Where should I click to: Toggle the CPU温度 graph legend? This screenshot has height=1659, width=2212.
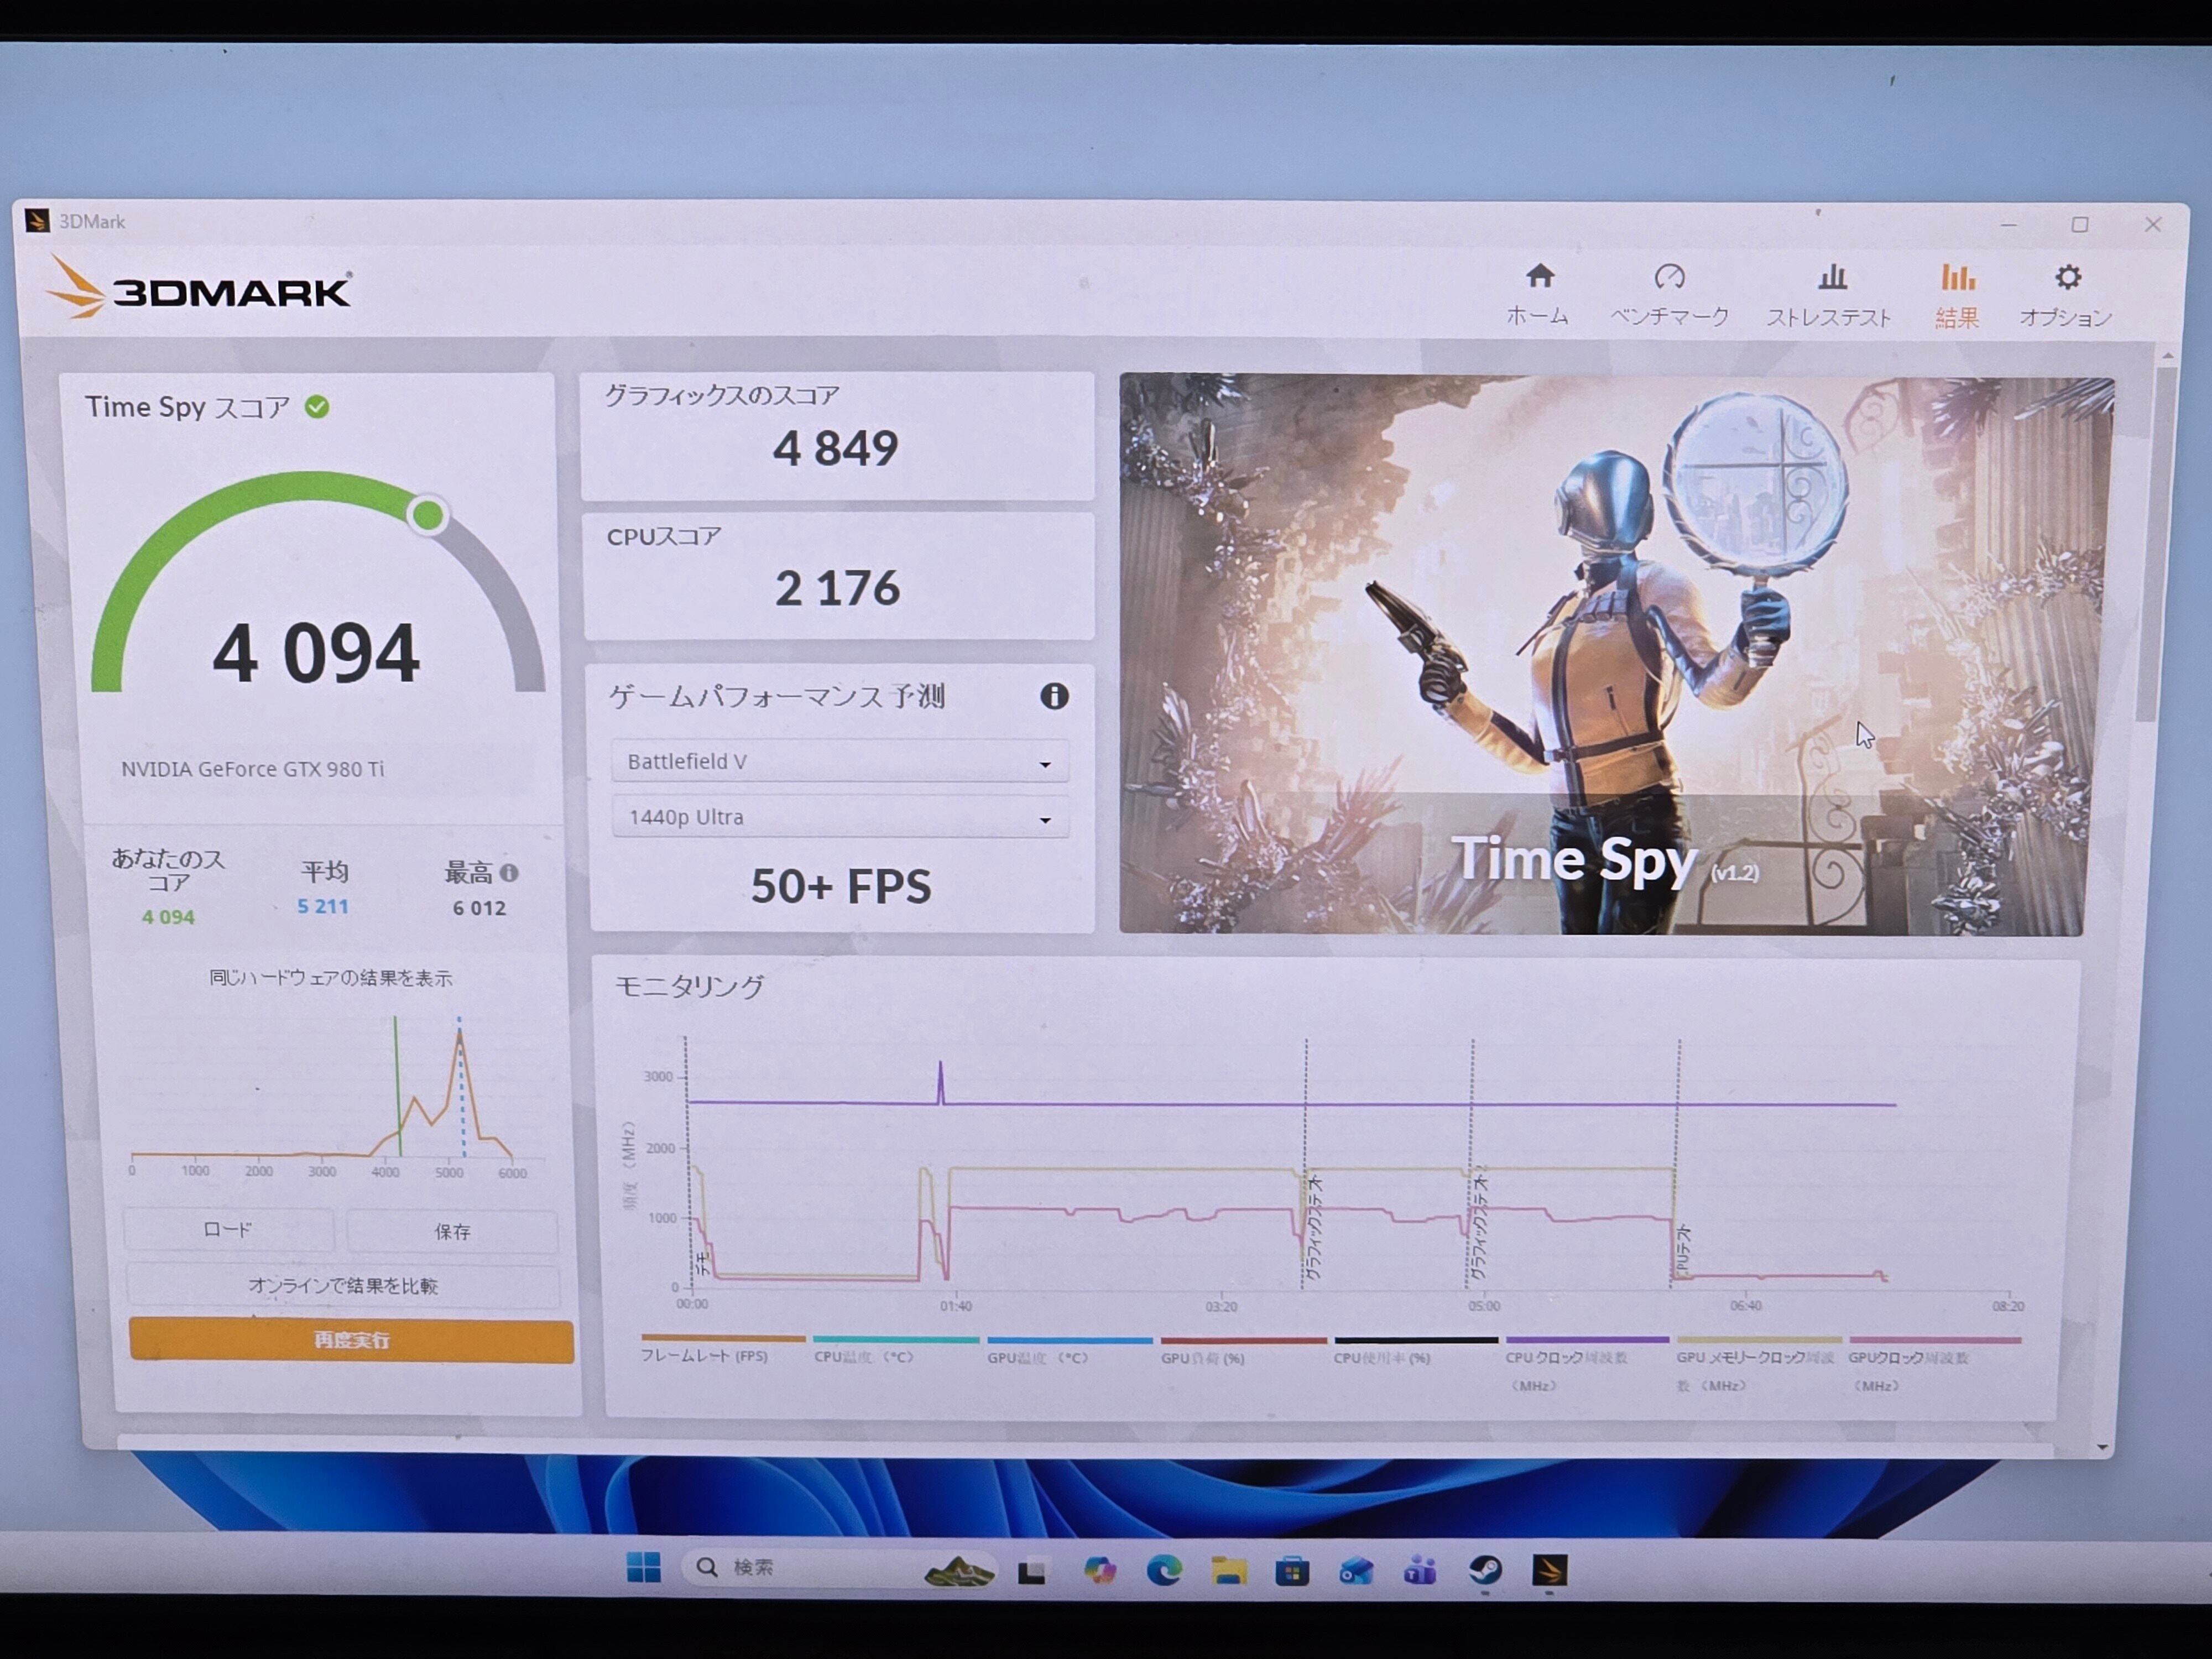click(x=863, y=1358)
